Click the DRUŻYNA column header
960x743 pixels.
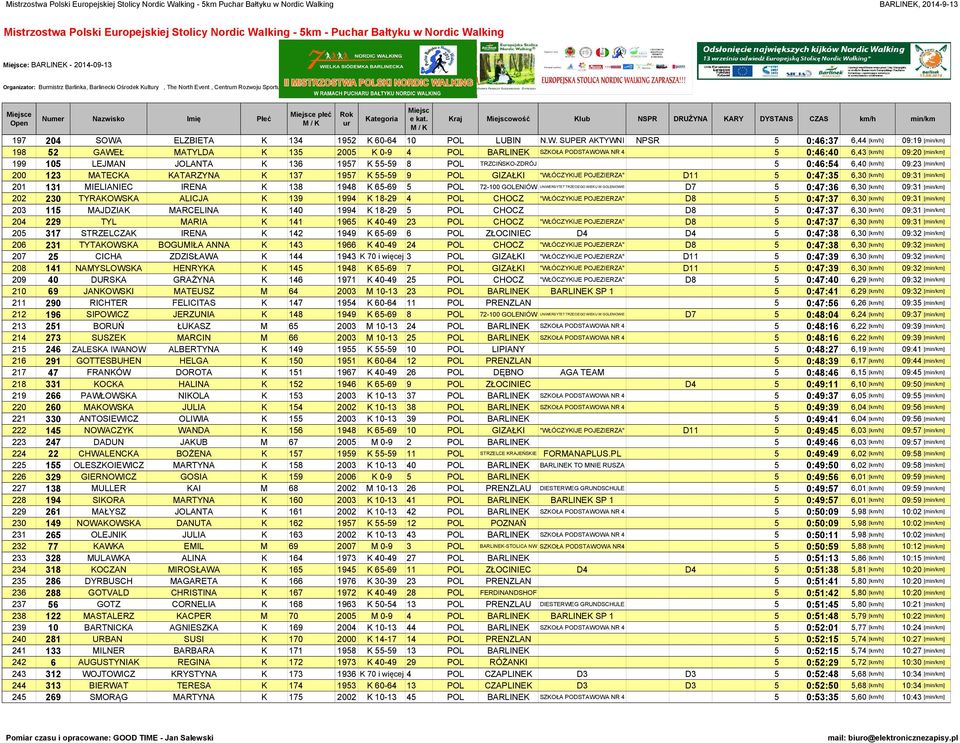[690, 119]
